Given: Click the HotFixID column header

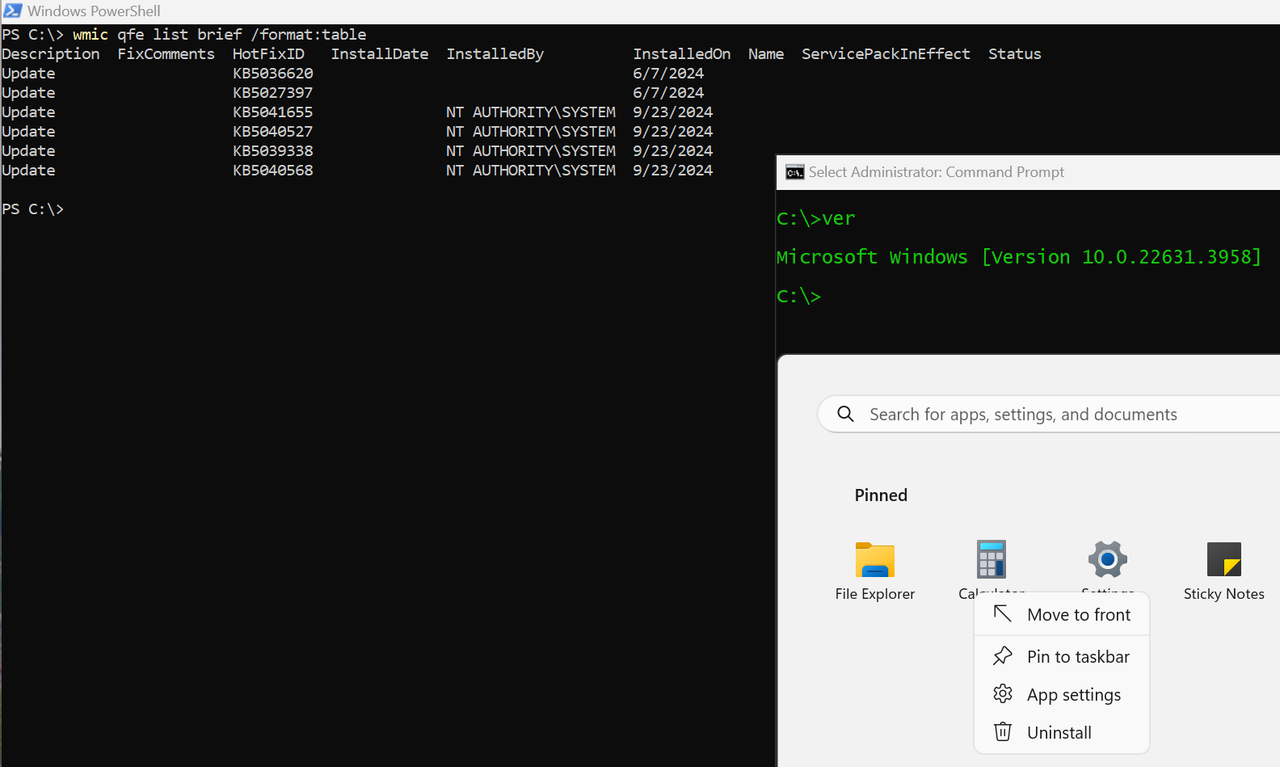Looking at the screenshot, I should (x=269, y=54).
